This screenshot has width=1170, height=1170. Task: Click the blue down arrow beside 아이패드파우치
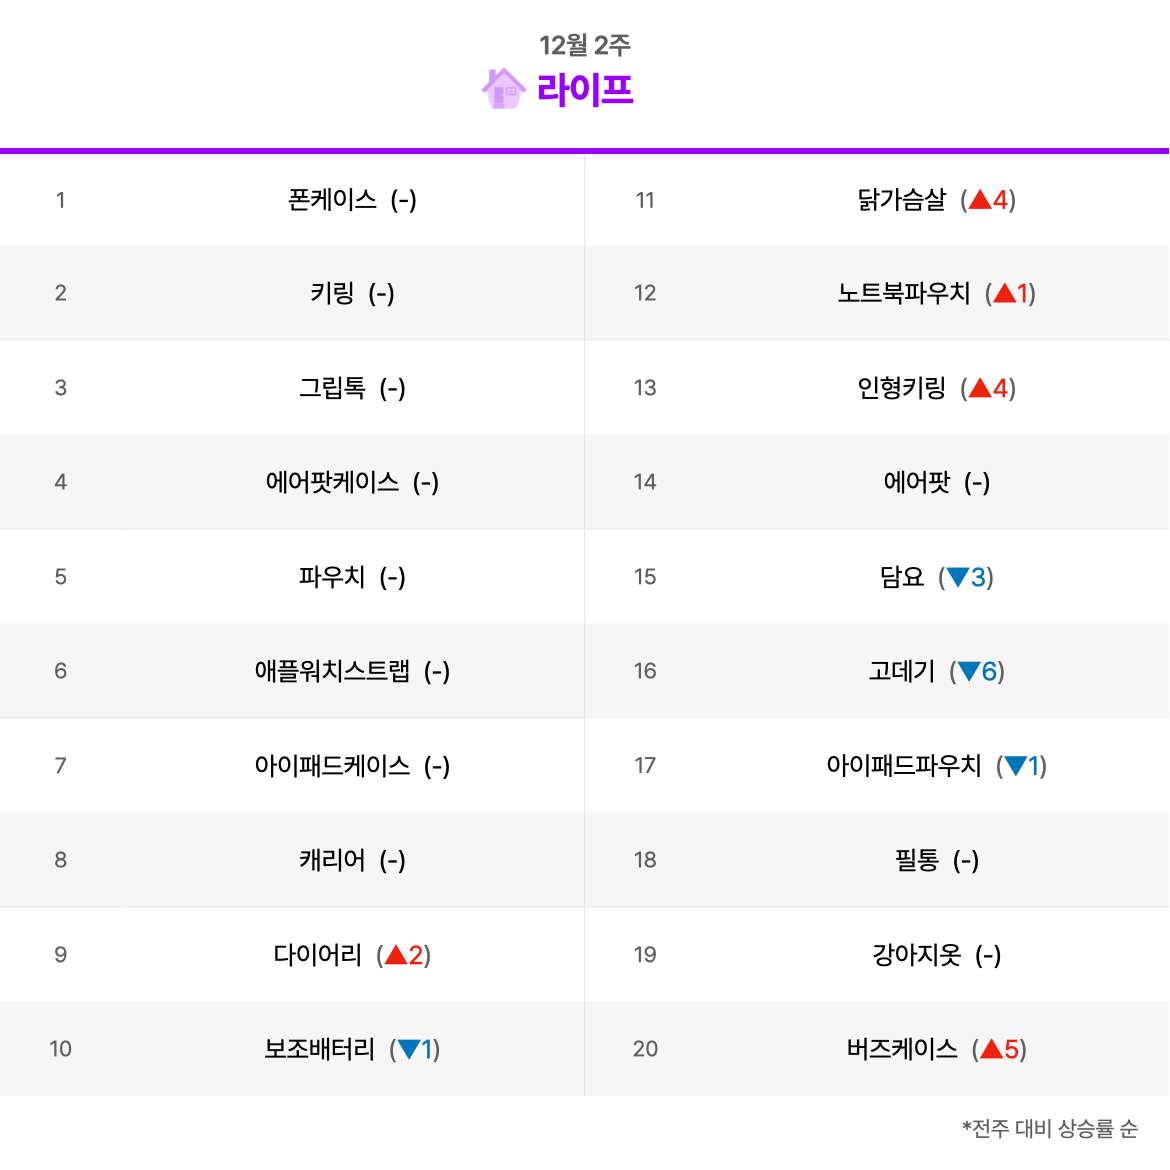tap(1016, 766)
